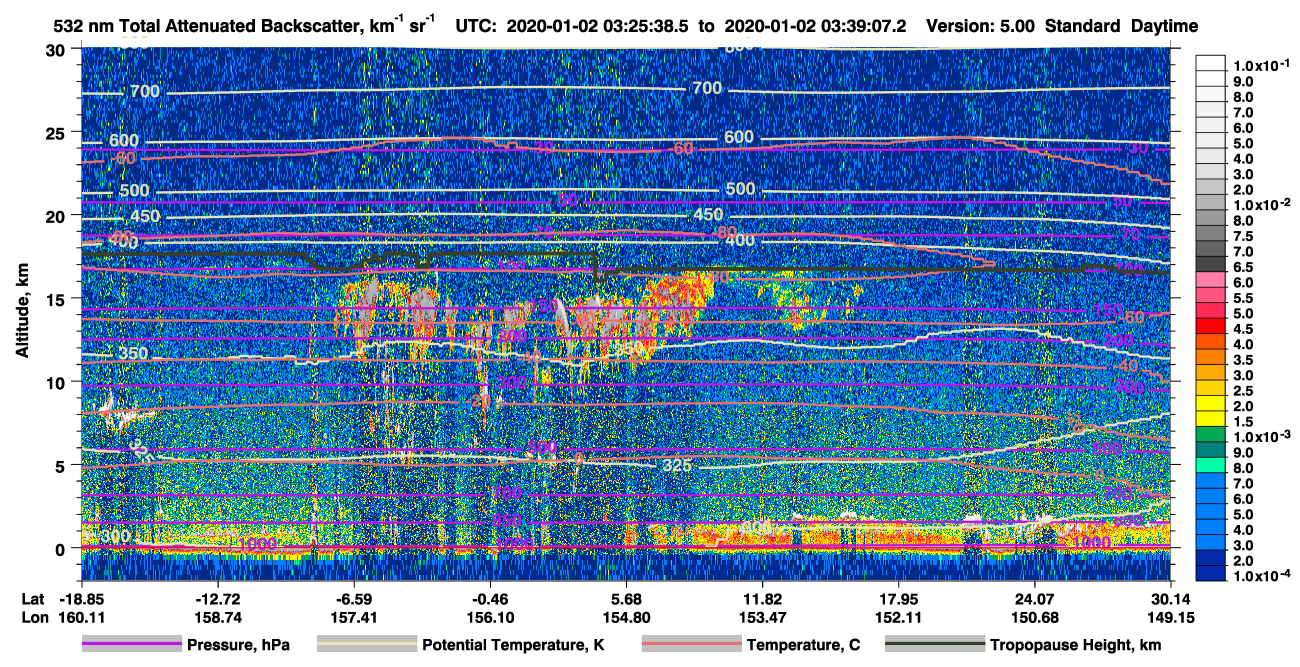Image resolution: width=1300 pixels, height=667 pixels.
Task: Click the color bar label '7.5'
Action: pos(1242,236)
